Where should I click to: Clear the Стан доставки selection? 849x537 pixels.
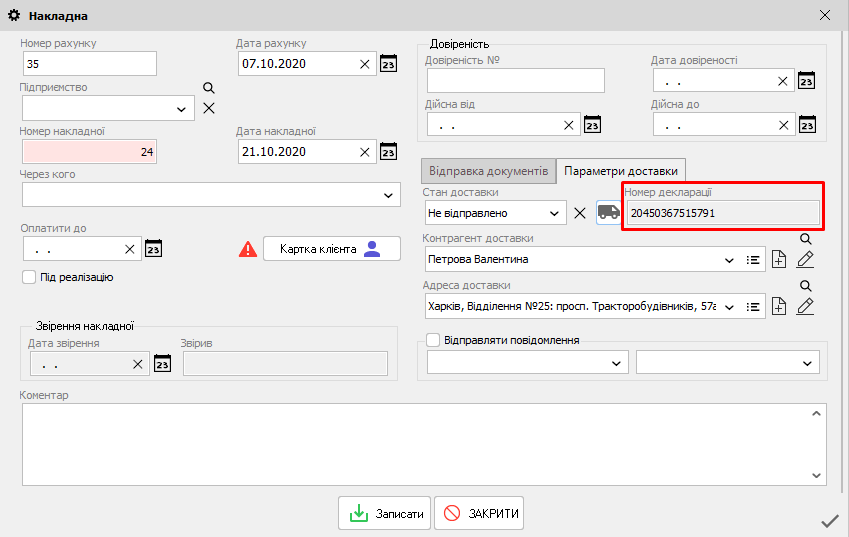[579, 213]
